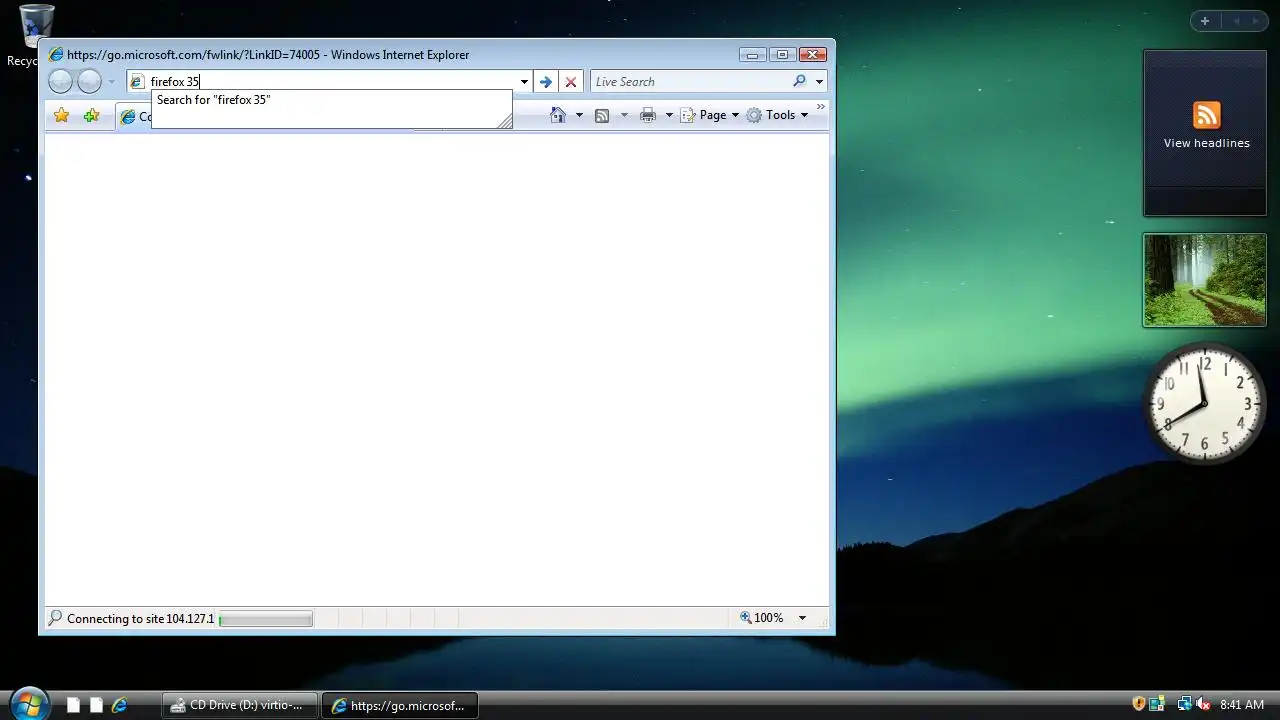
Task: Click the sidebar Add Gadgets plus button
Action: pos(1205,21)
